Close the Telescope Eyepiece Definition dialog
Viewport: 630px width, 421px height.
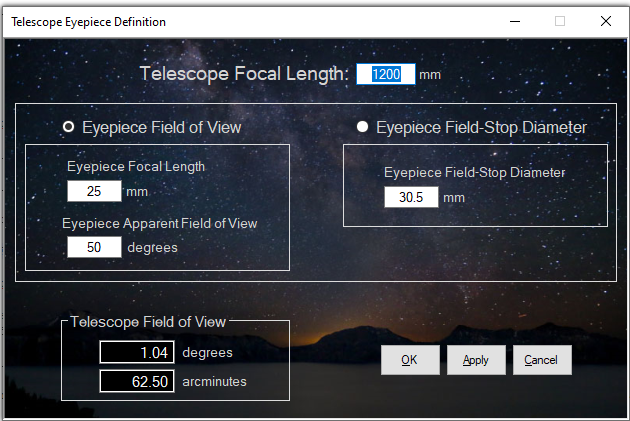(x=606, y=21)
